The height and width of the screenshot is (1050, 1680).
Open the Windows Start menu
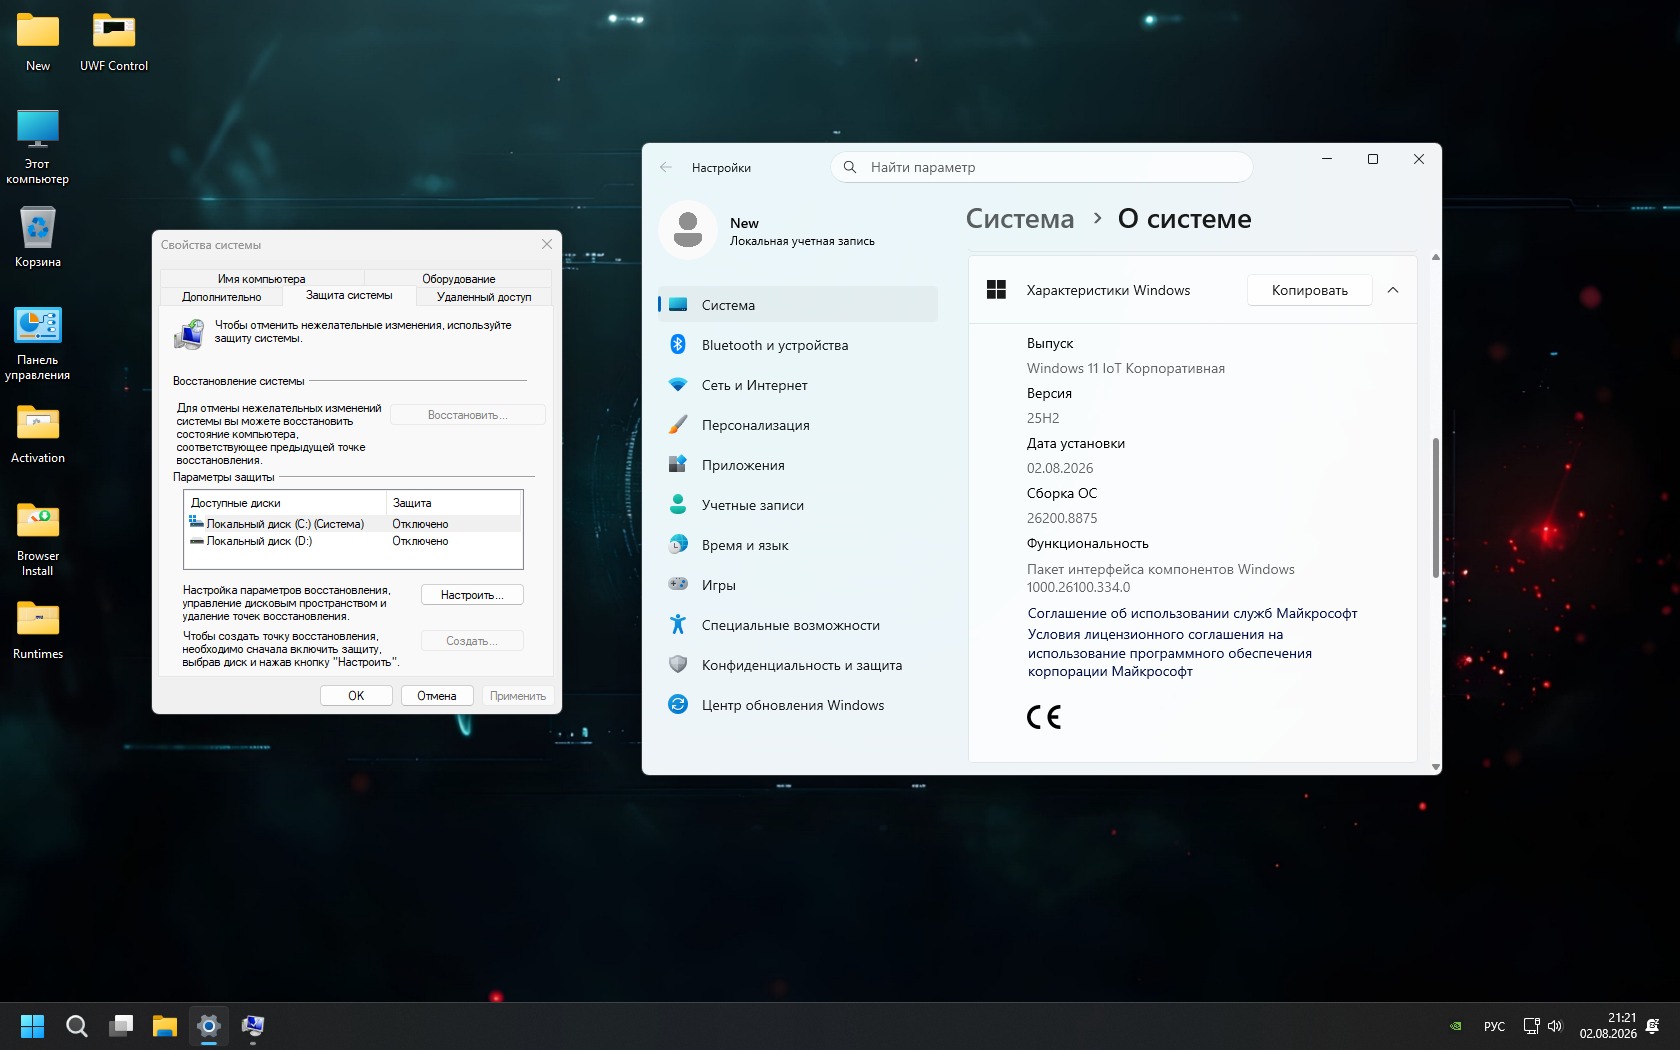(32, 1026)
